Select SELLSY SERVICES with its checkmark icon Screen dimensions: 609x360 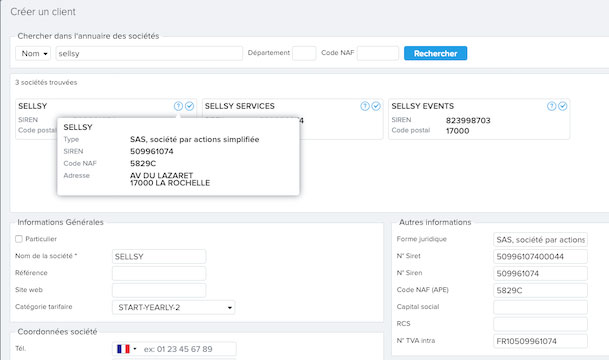click(376, 106)
